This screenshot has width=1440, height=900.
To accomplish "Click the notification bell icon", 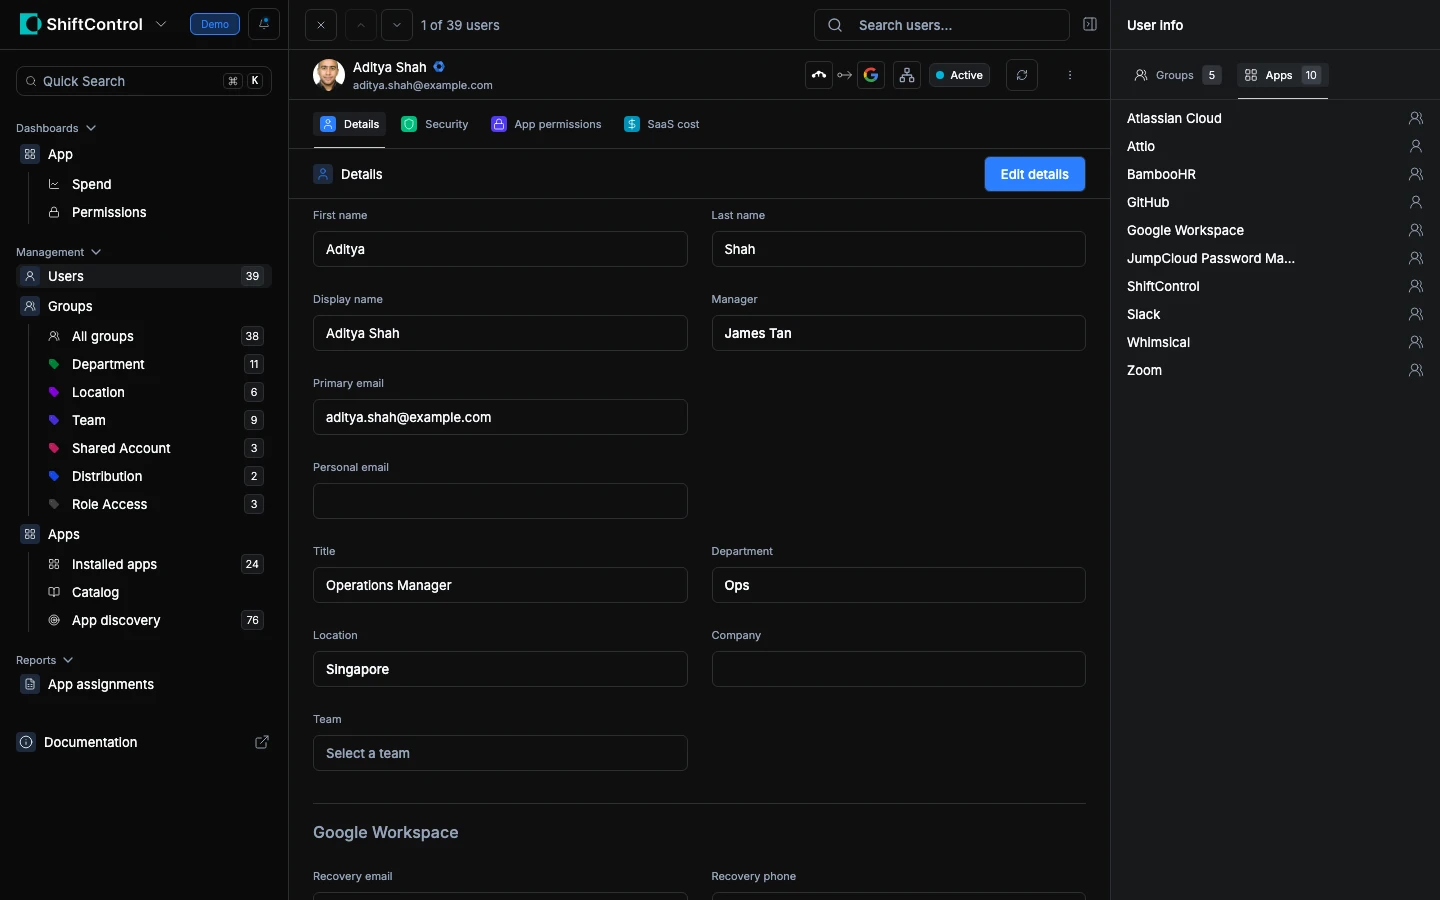I will (264, 25).
